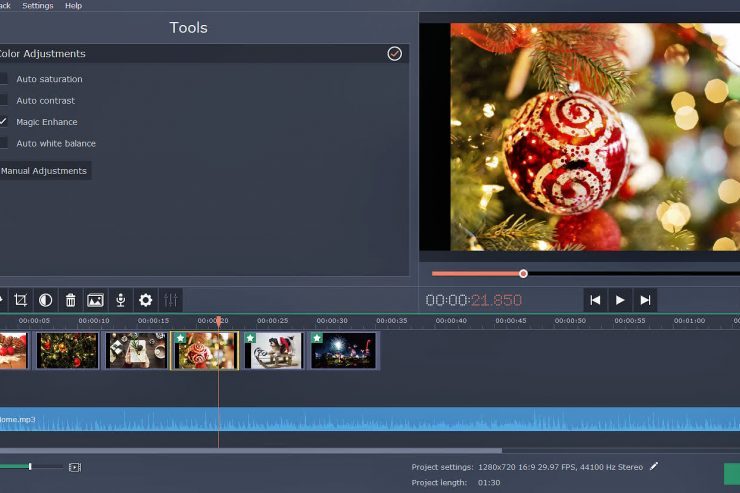Enable Auto contrast checkbox
This screenshot has height=493, width=740.
point(3,100)
